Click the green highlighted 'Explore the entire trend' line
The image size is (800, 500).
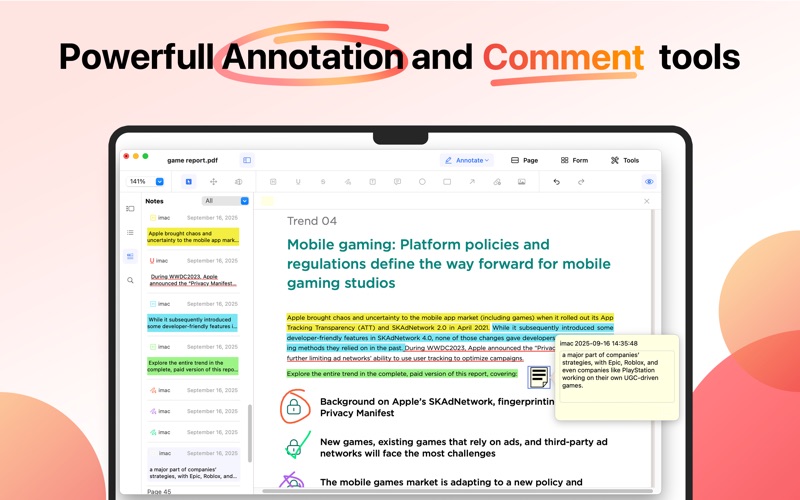402,373
